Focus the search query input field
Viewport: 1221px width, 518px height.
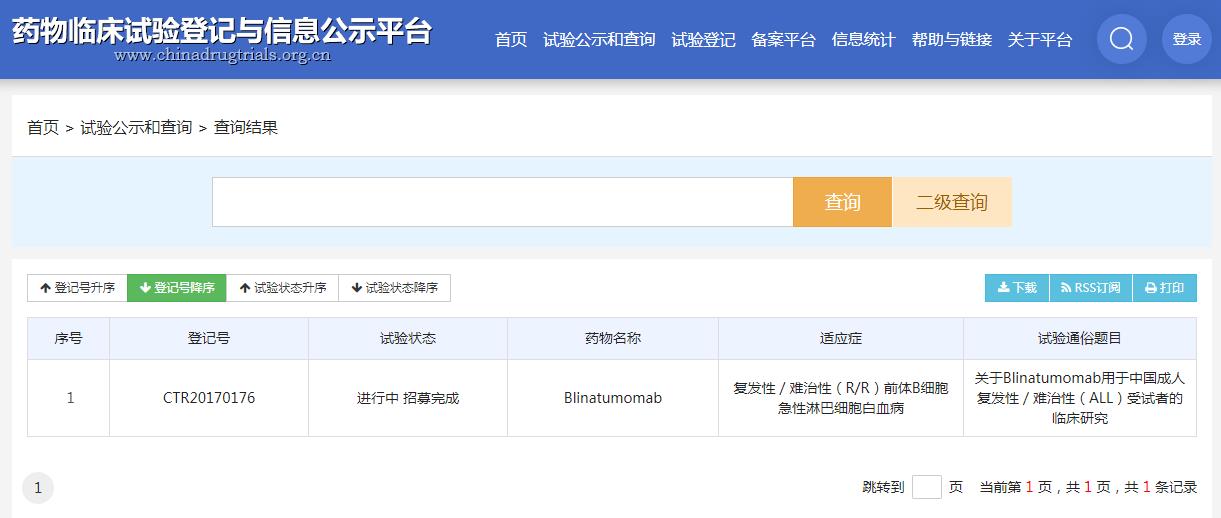[x=502, y=202]
